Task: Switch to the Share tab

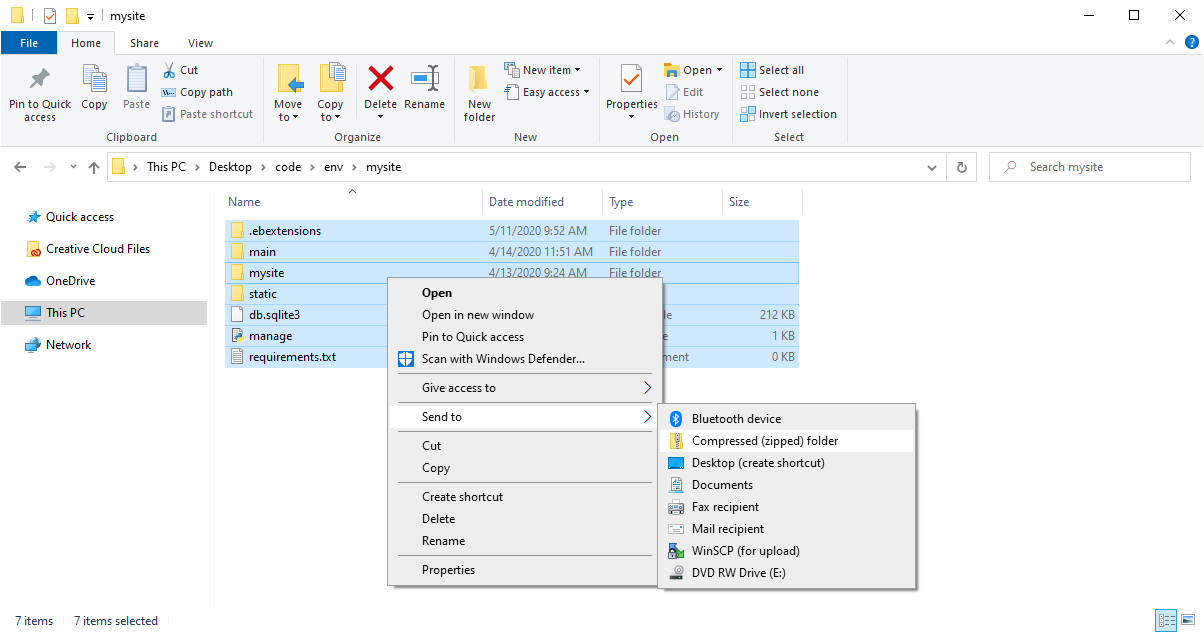Action: (144, 43)
